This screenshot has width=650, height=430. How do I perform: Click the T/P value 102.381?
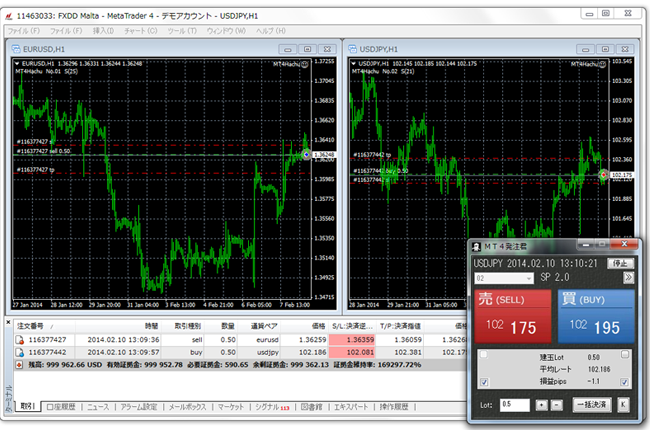407,352
